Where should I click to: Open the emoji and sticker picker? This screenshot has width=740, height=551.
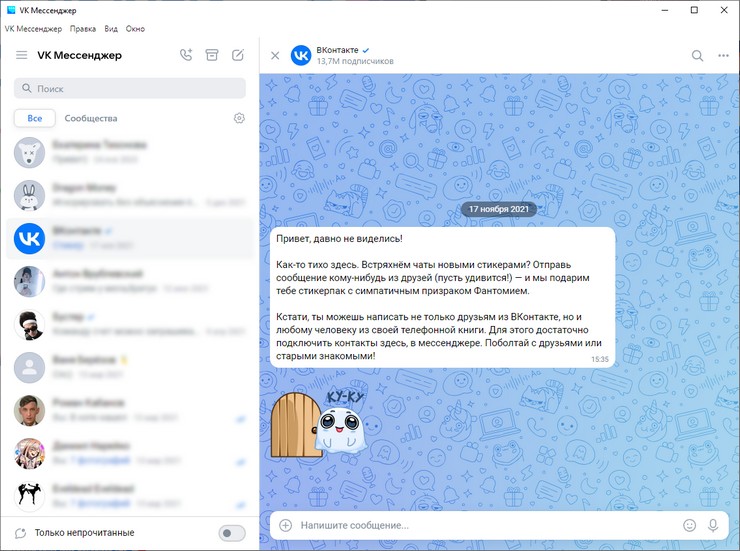689,525
